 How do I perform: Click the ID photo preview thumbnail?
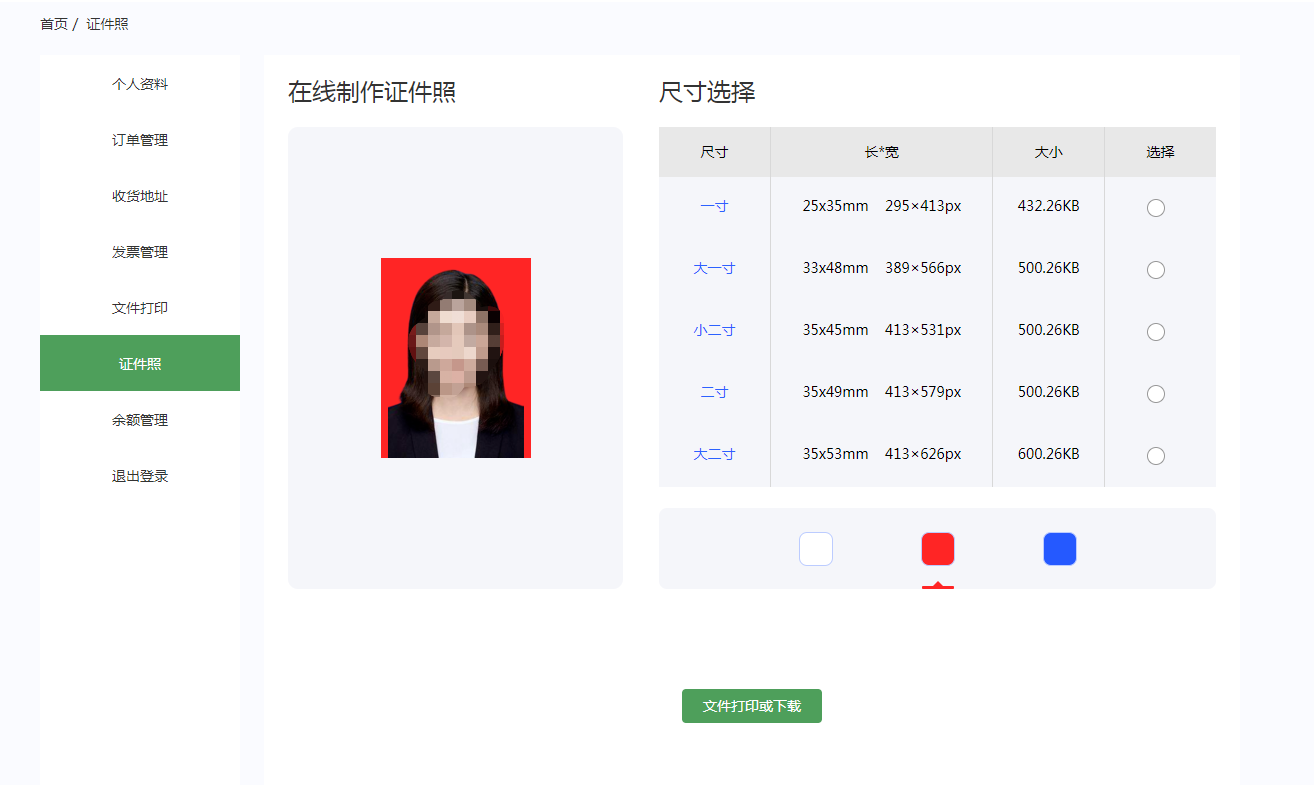point(456,358)
